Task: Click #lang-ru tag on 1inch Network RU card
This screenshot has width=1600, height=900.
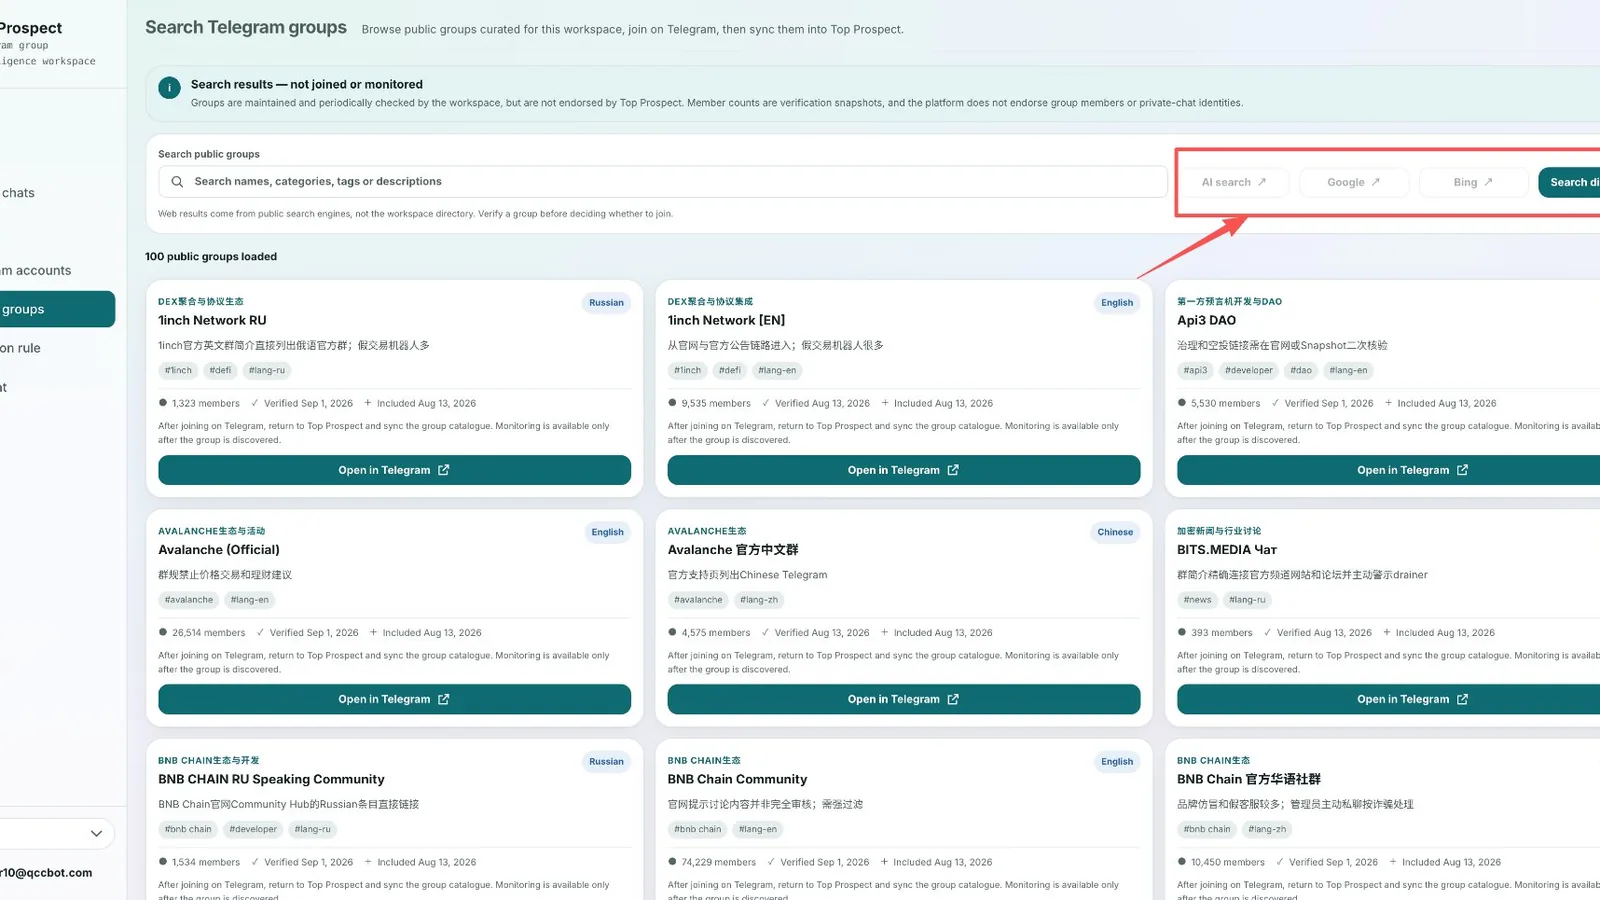Action: tap(267, 370)
